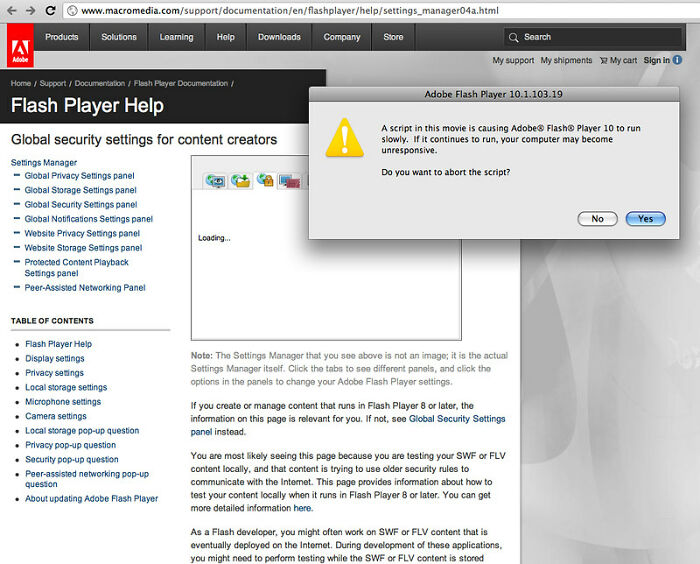The height and width of the screenshot is (564, 700).
Task: Open Website Privacy Settings panel link
Action: (83, 233)
